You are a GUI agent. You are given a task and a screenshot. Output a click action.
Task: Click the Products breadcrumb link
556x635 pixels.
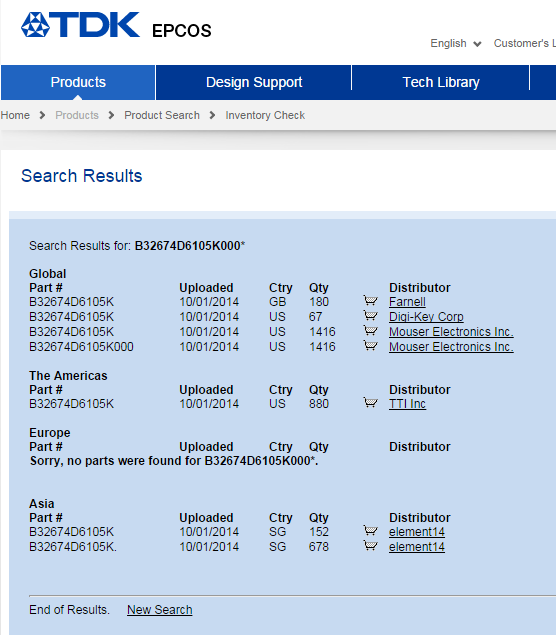tap(77, 115)
